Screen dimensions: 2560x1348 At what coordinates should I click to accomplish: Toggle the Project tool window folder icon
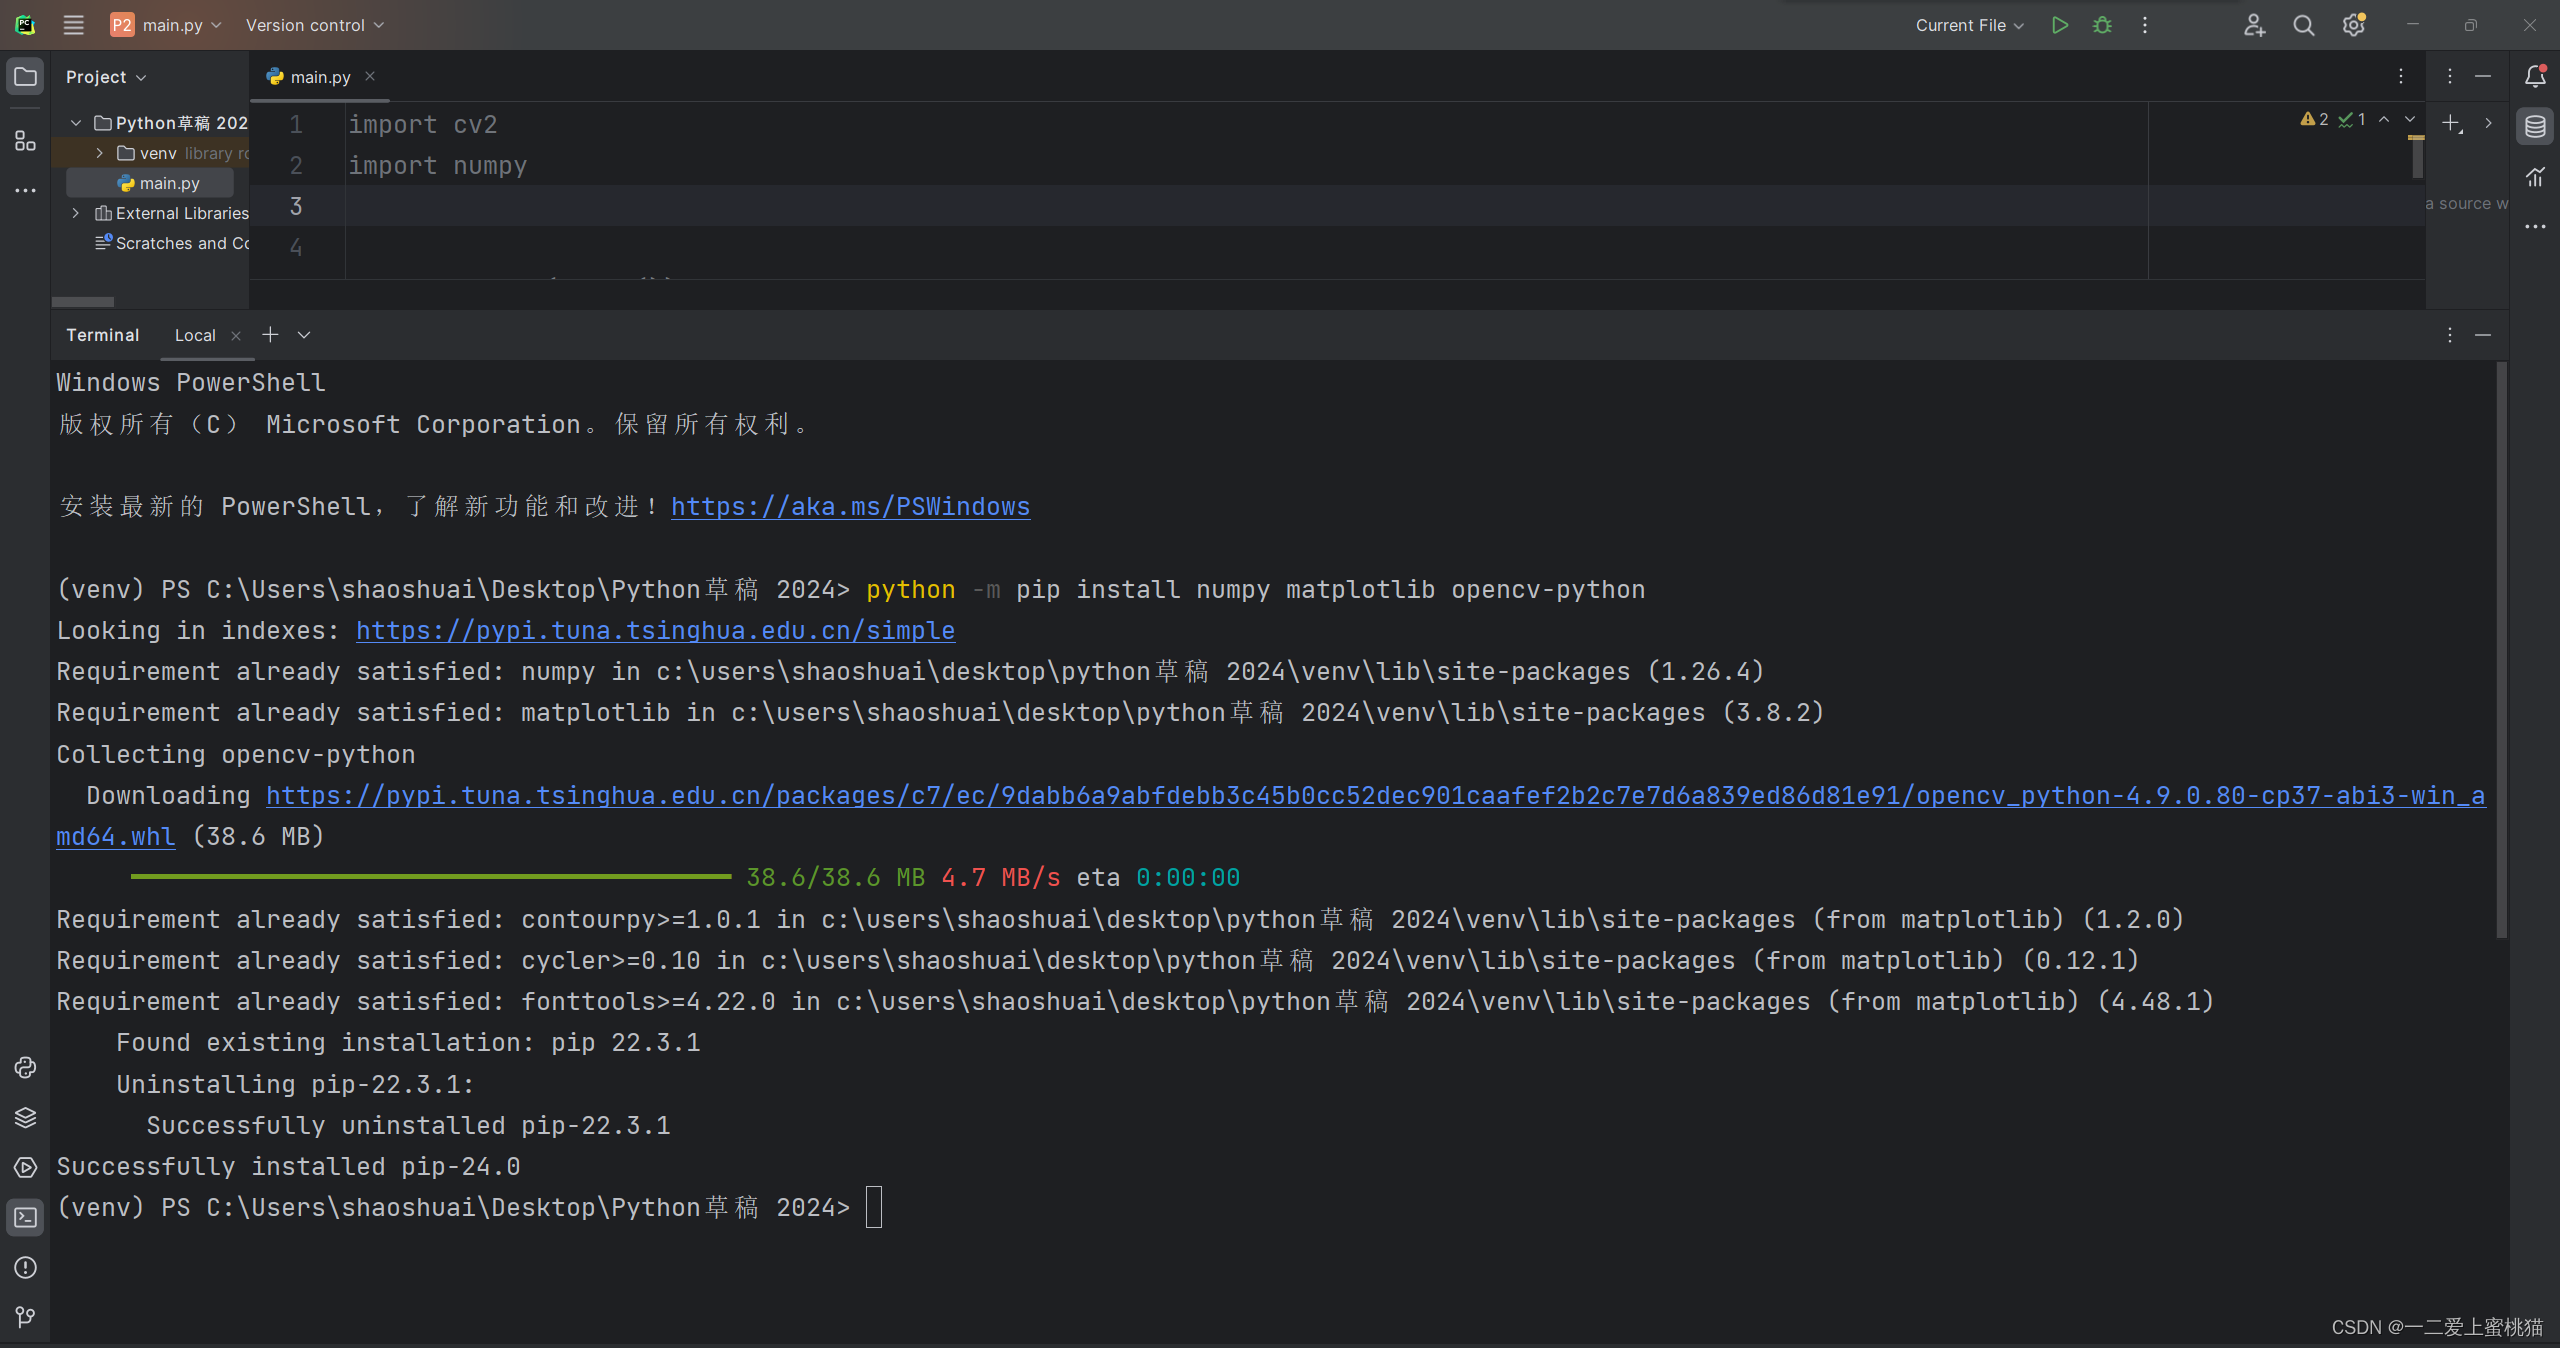[x=25, y=76]
